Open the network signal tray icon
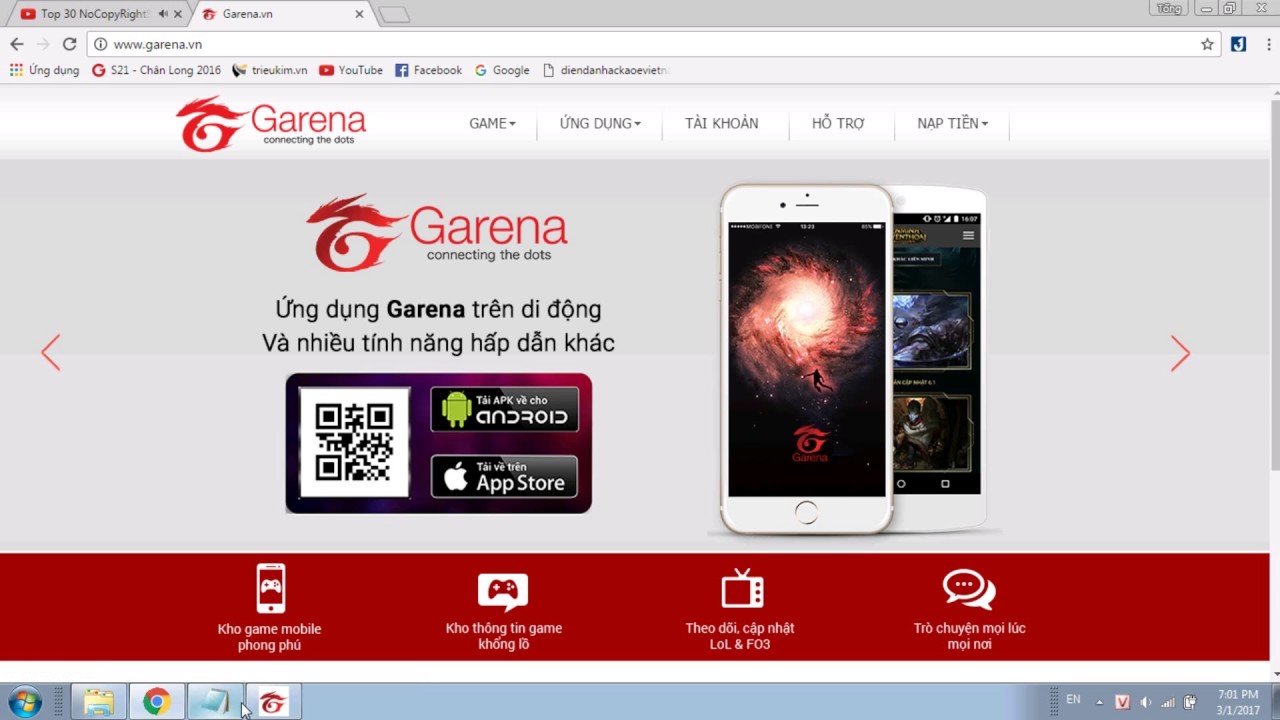This screenshot has height=720, width=1280. point(1167,702)
